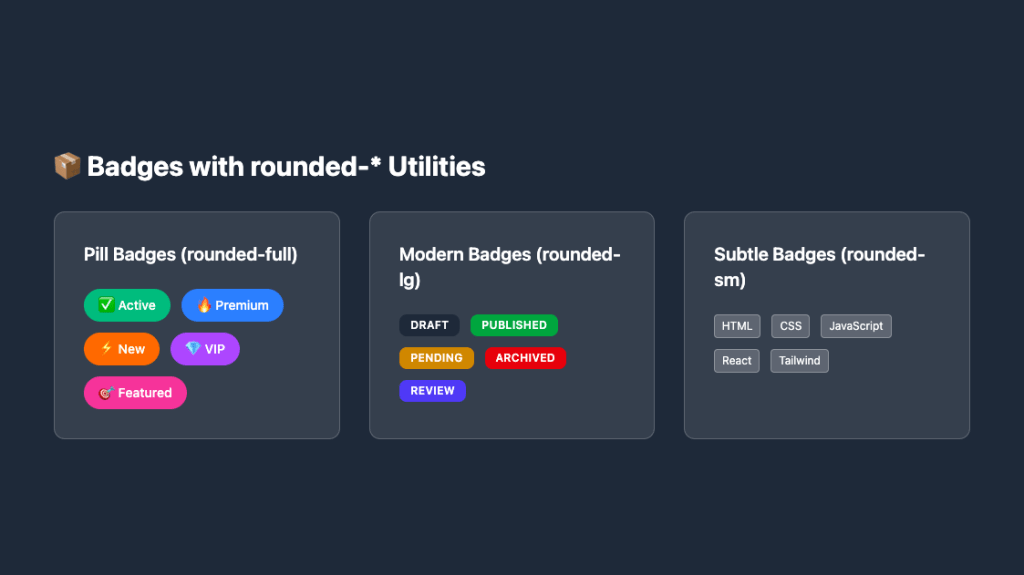Click the HTML tag badge
The width and height of the screenshot is (1024, 575).
point(737,326)
